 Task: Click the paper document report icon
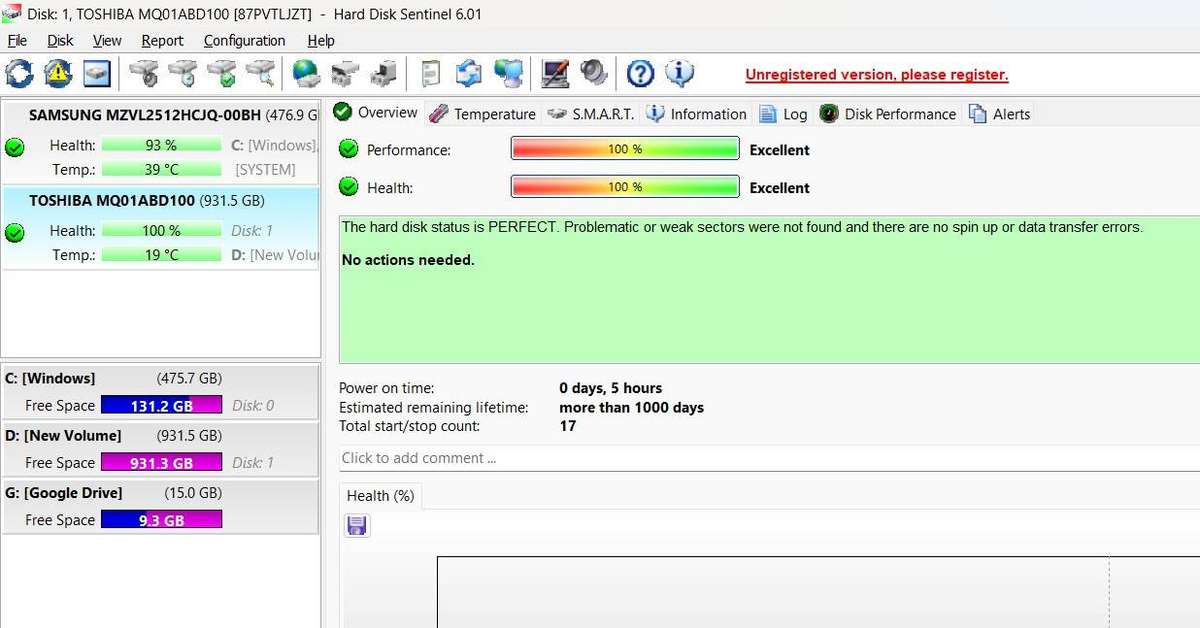pos(430,73)
